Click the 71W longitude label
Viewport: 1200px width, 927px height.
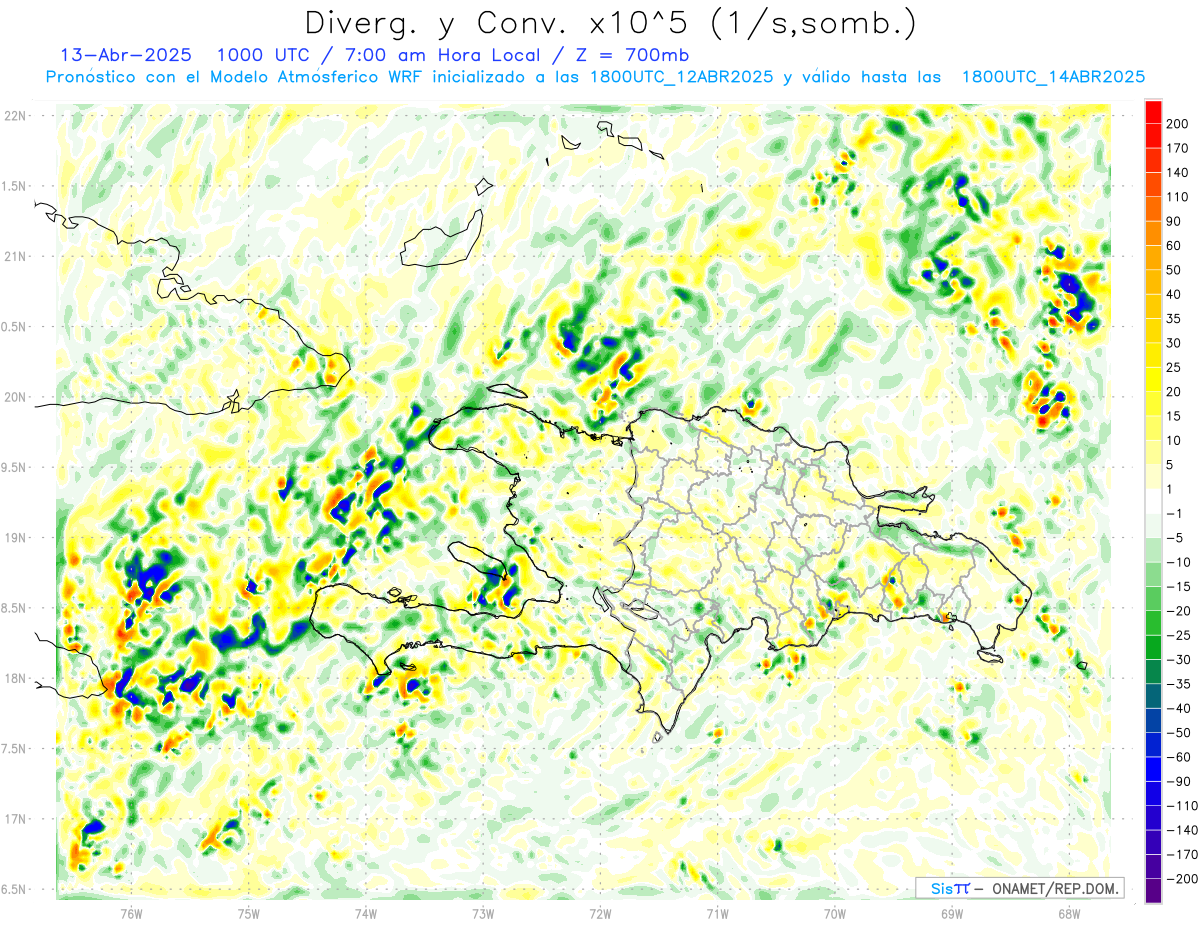point(717,913)
